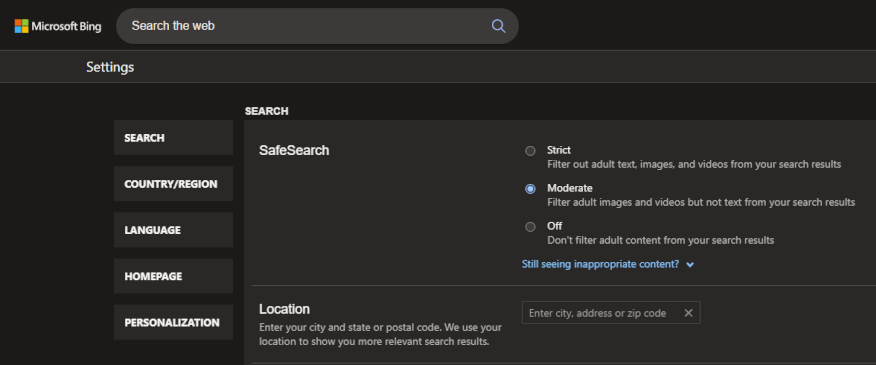Image resolution: width=876 pixels, height=365 pixels.
Task: Expand 'Still seeing inappropriate content?' chevron
Action: point(690,265)
